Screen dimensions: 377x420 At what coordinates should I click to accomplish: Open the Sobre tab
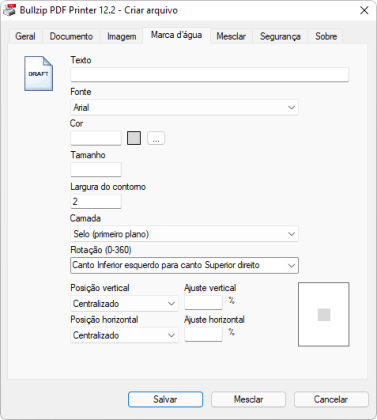click(x=326, y=36)
